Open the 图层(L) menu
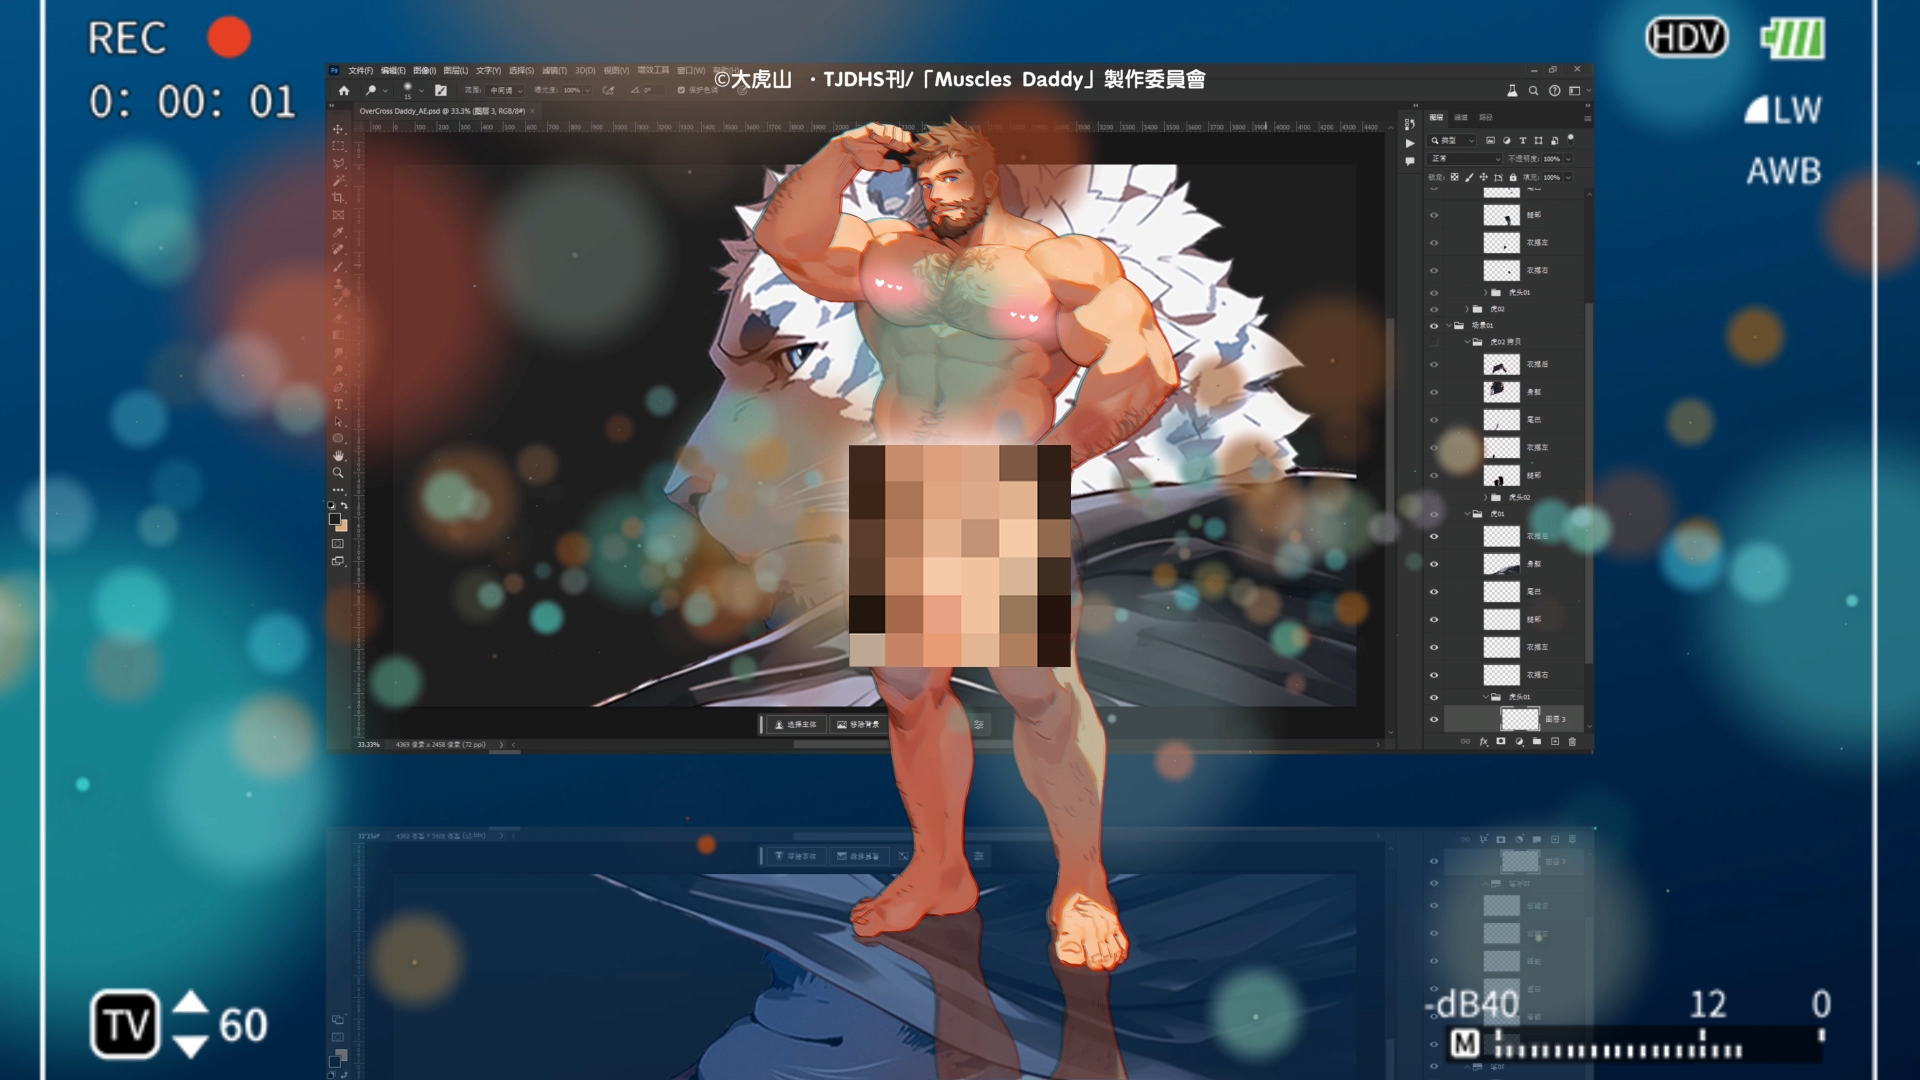Viewport: 1920px width, 1080px height. (x=456, y=71)
